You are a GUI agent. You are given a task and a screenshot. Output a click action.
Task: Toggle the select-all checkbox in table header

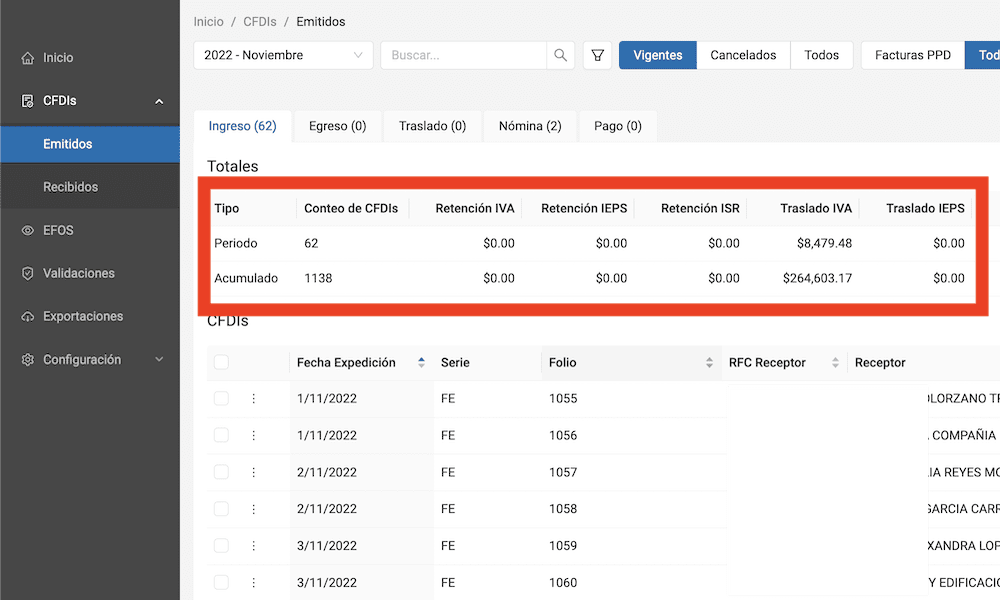[221, 363]
